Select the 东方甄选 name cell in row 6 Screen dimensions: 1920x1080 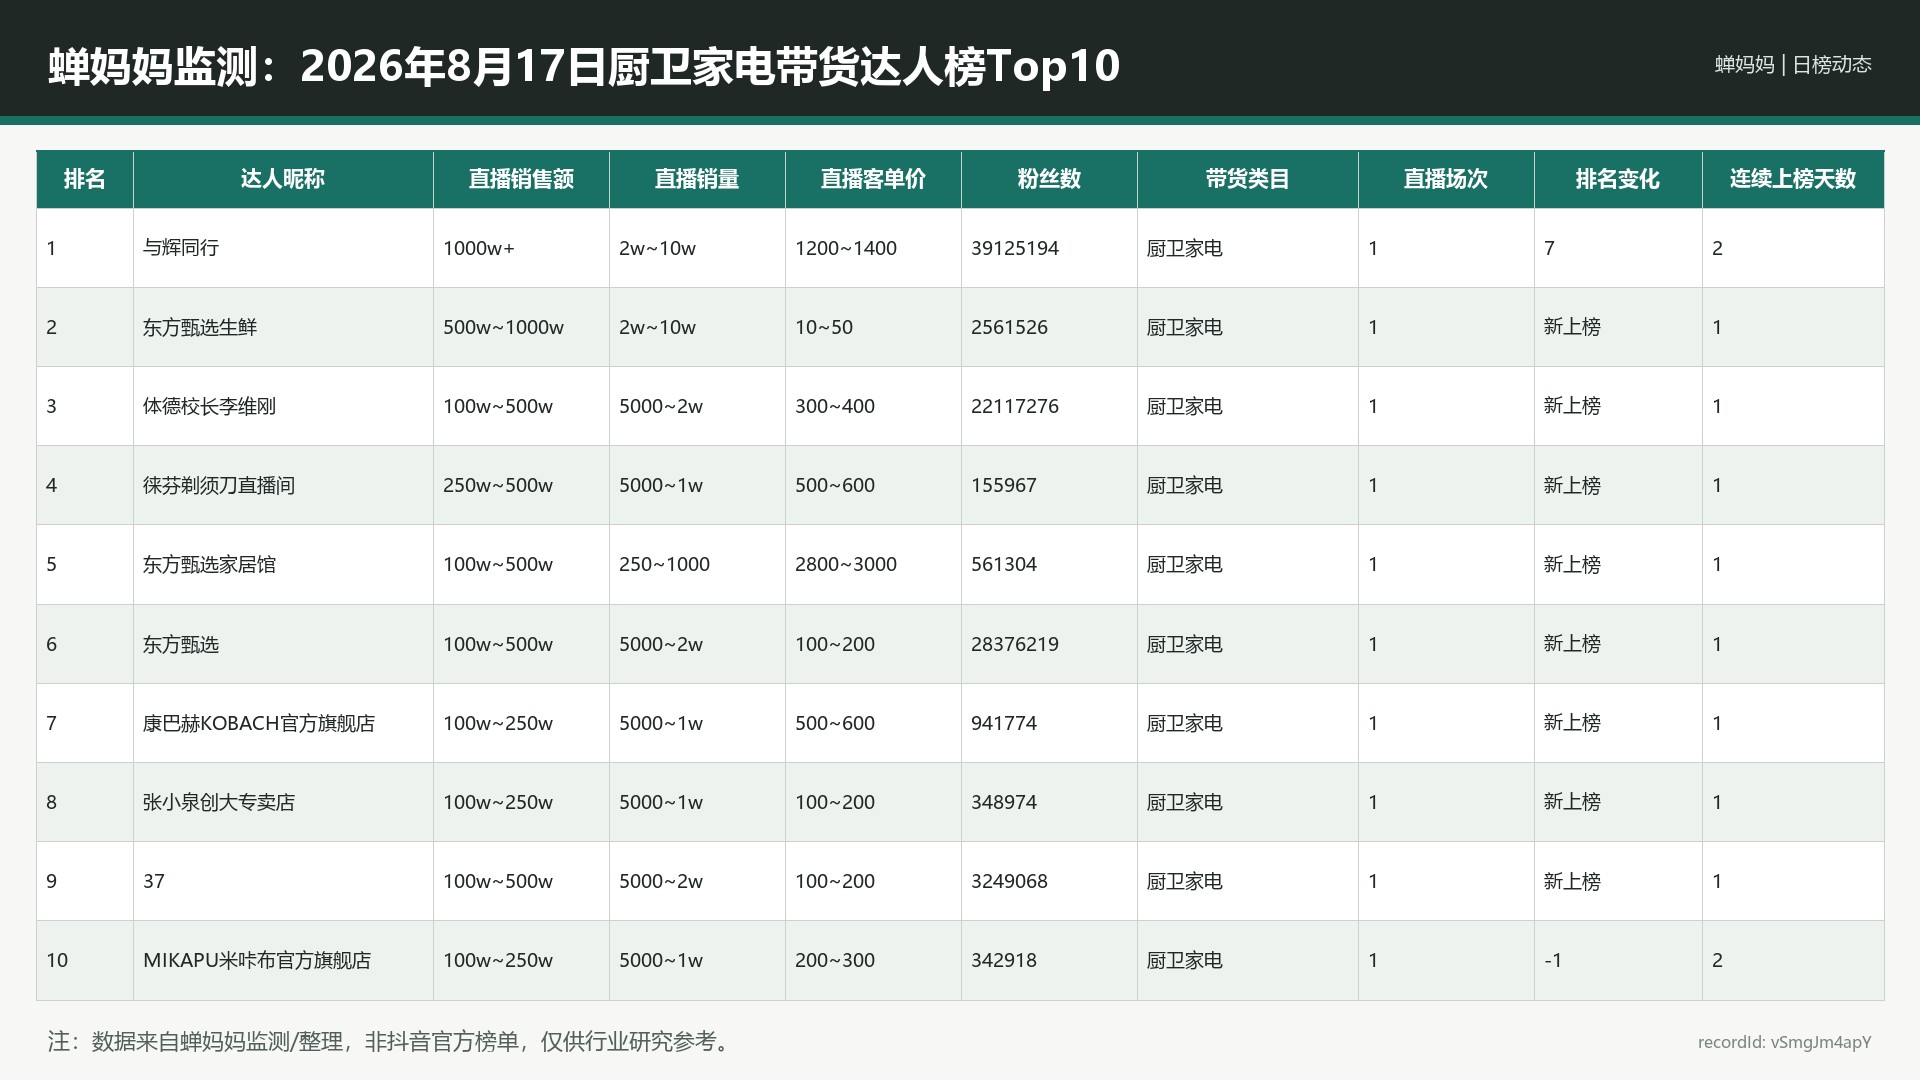point(283,644)
